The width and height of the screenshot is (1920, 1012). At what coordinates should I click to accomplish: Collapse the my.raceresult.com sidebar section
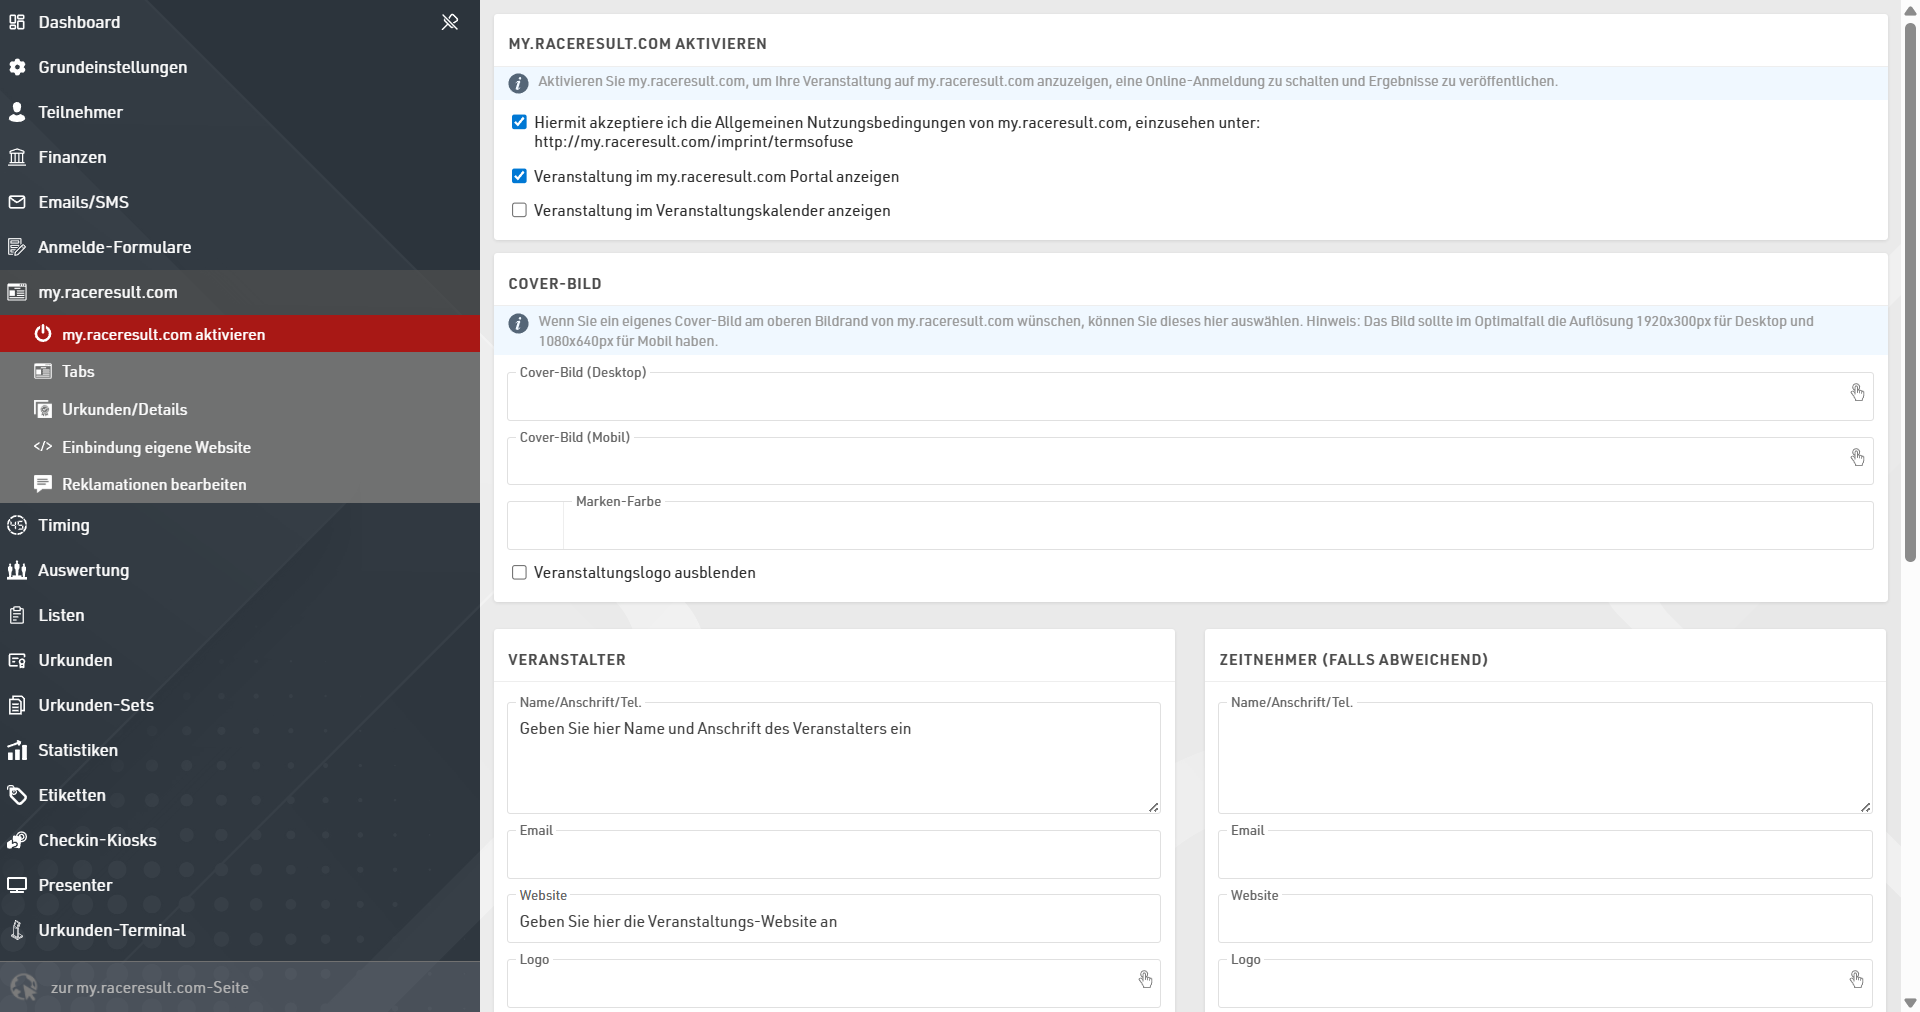108,292
